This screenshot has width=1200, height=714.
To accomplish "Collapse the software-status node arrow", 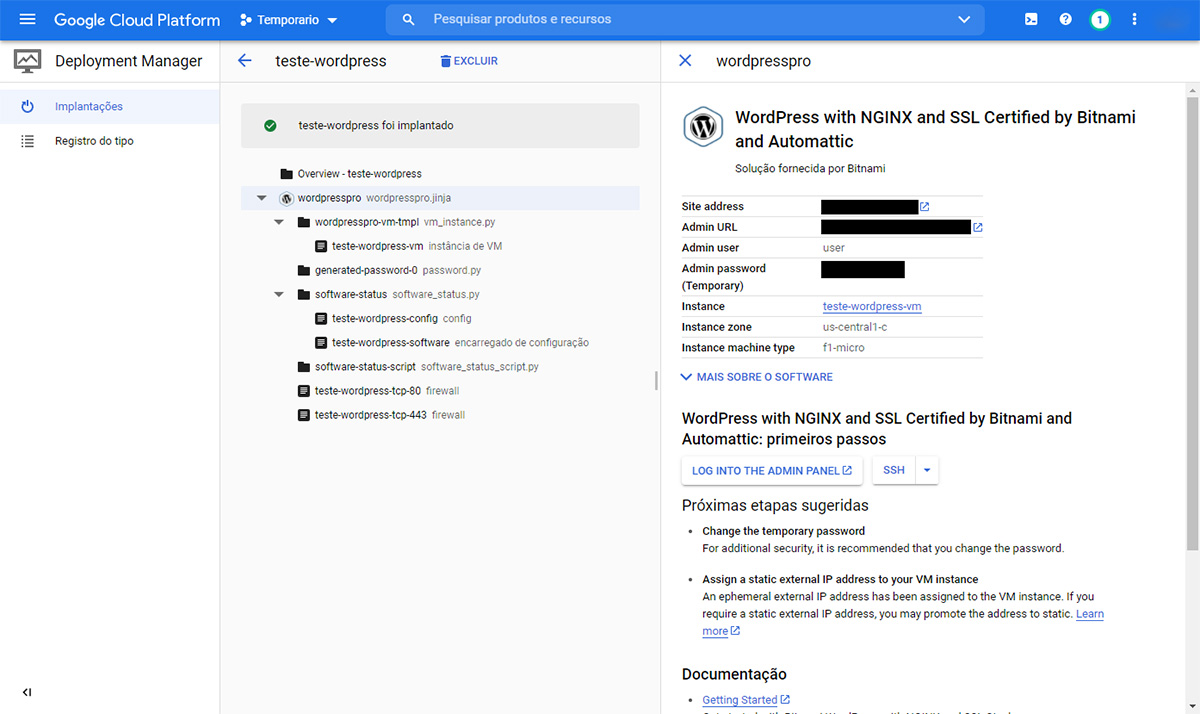I will click(279, 294).
